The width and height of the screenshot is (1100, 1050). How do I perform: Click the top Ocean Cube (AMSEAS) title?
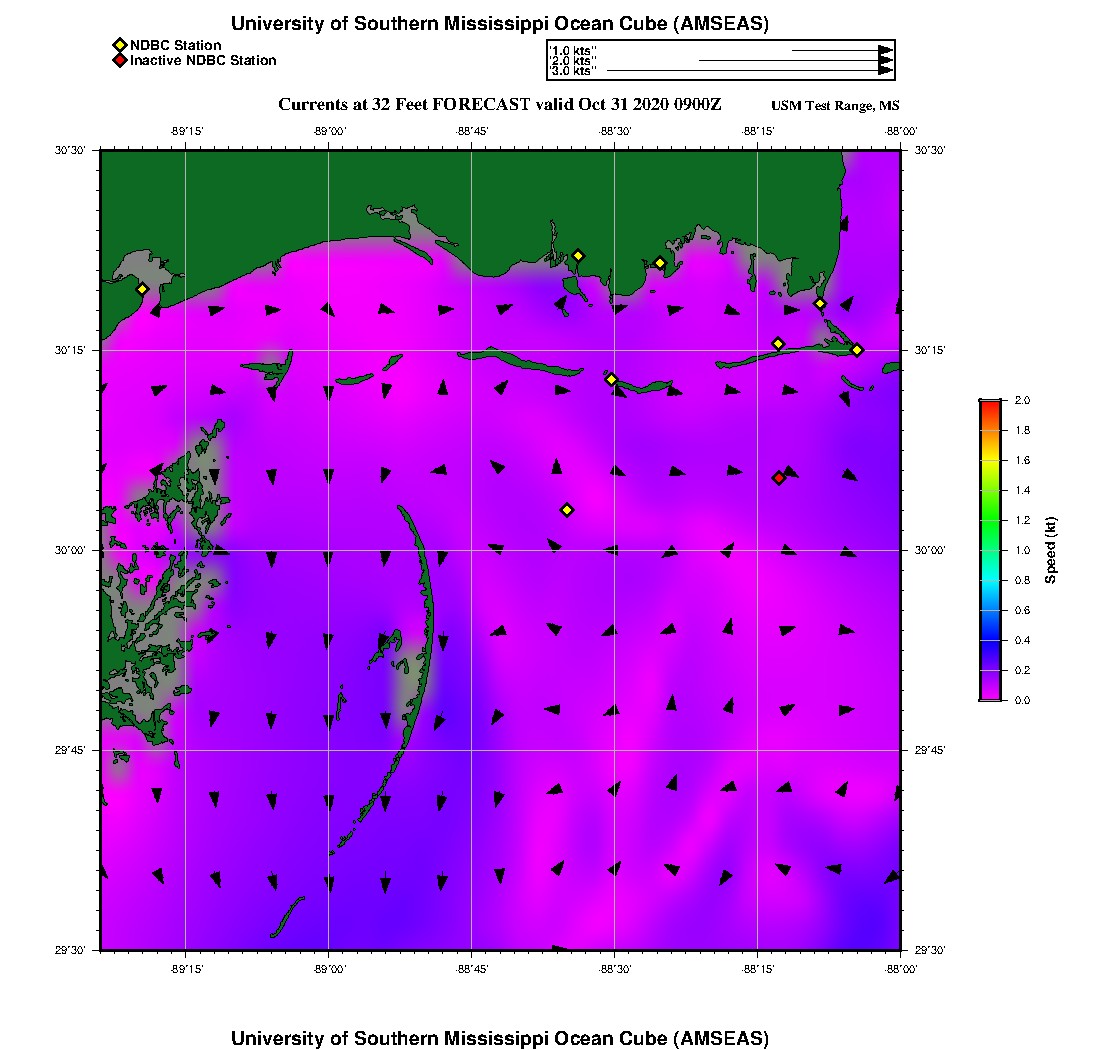click(500, 24)
